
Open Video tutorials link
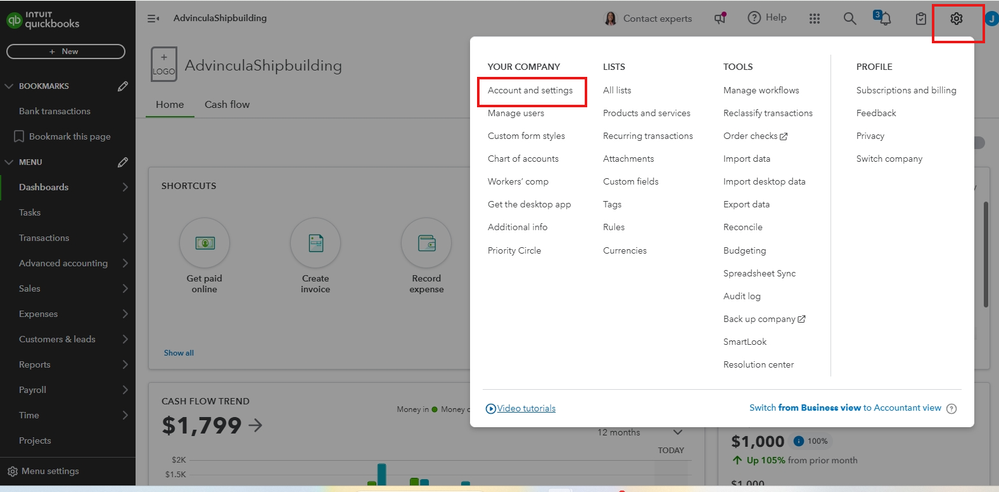coord(521,409)
